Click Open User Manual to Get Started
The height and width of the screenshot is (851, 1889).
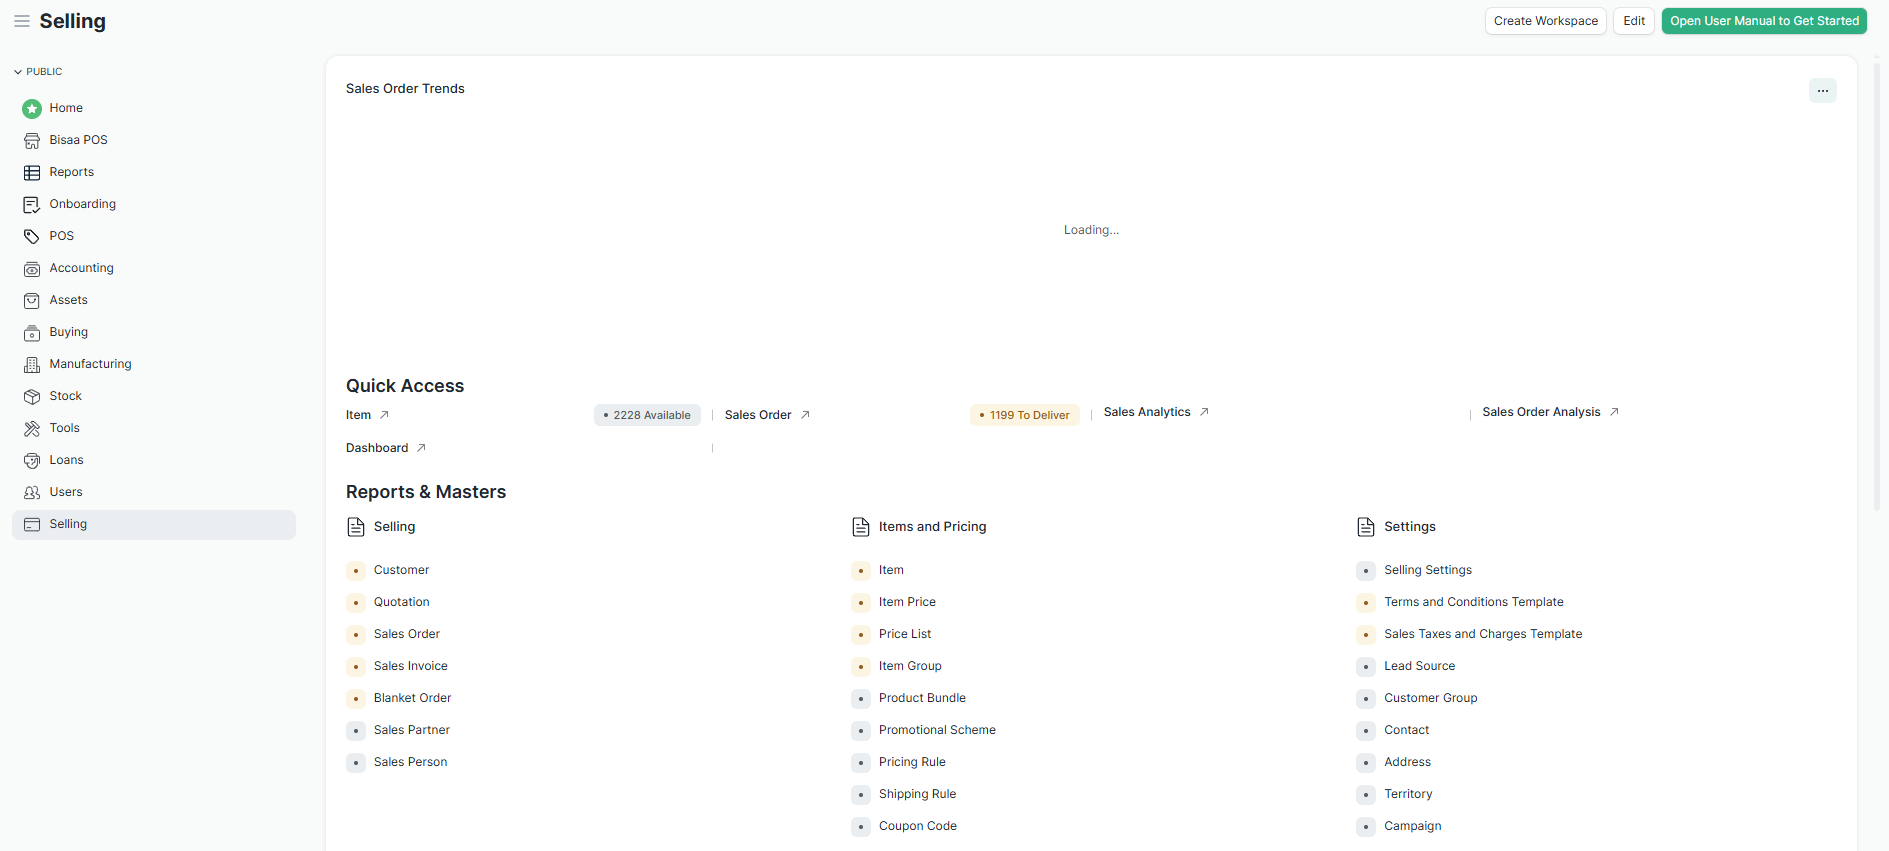1763,21
